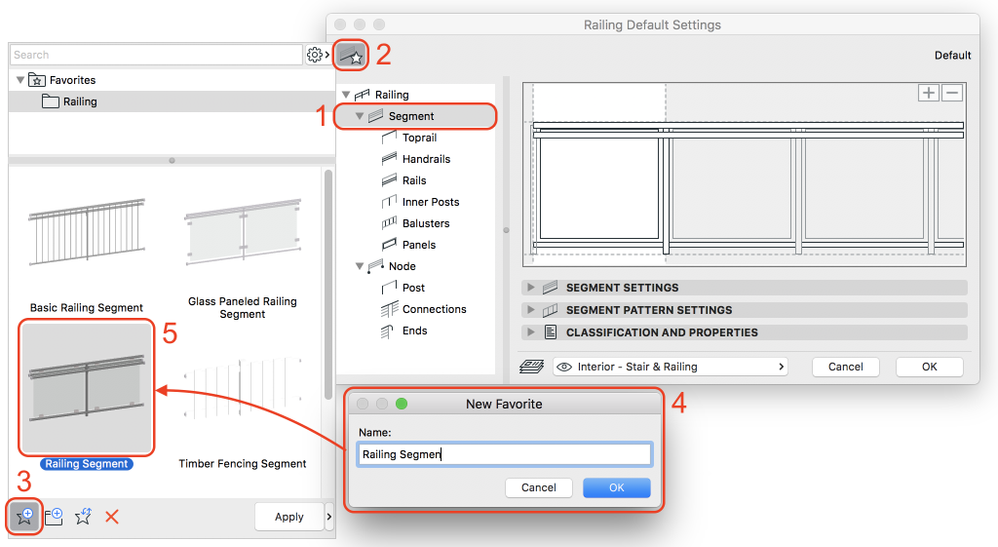Click Cancel in Railing Default Settings

click(x=845, y=367)
